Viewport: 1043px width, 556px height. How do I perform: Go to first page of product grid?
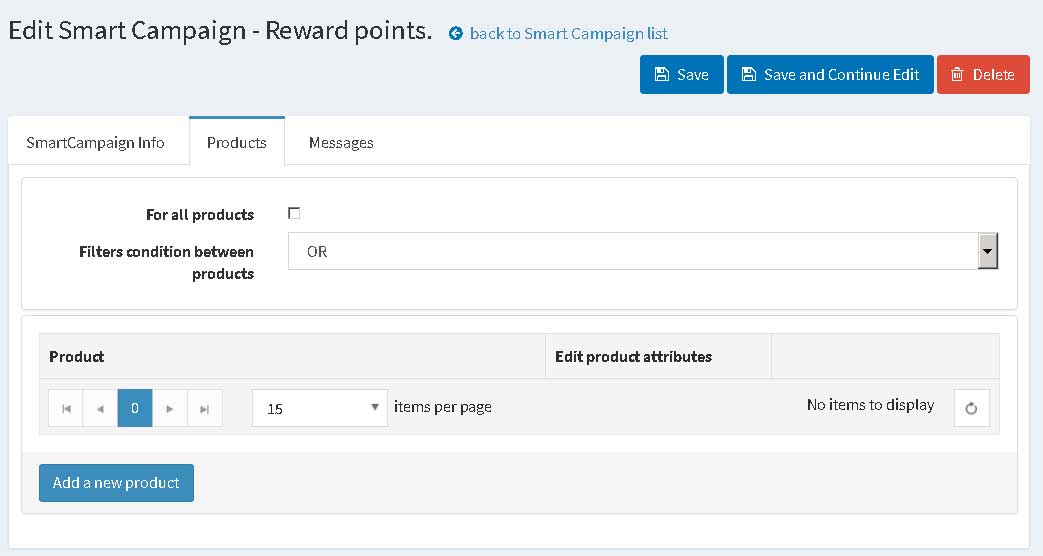click(x=66, y=408)
